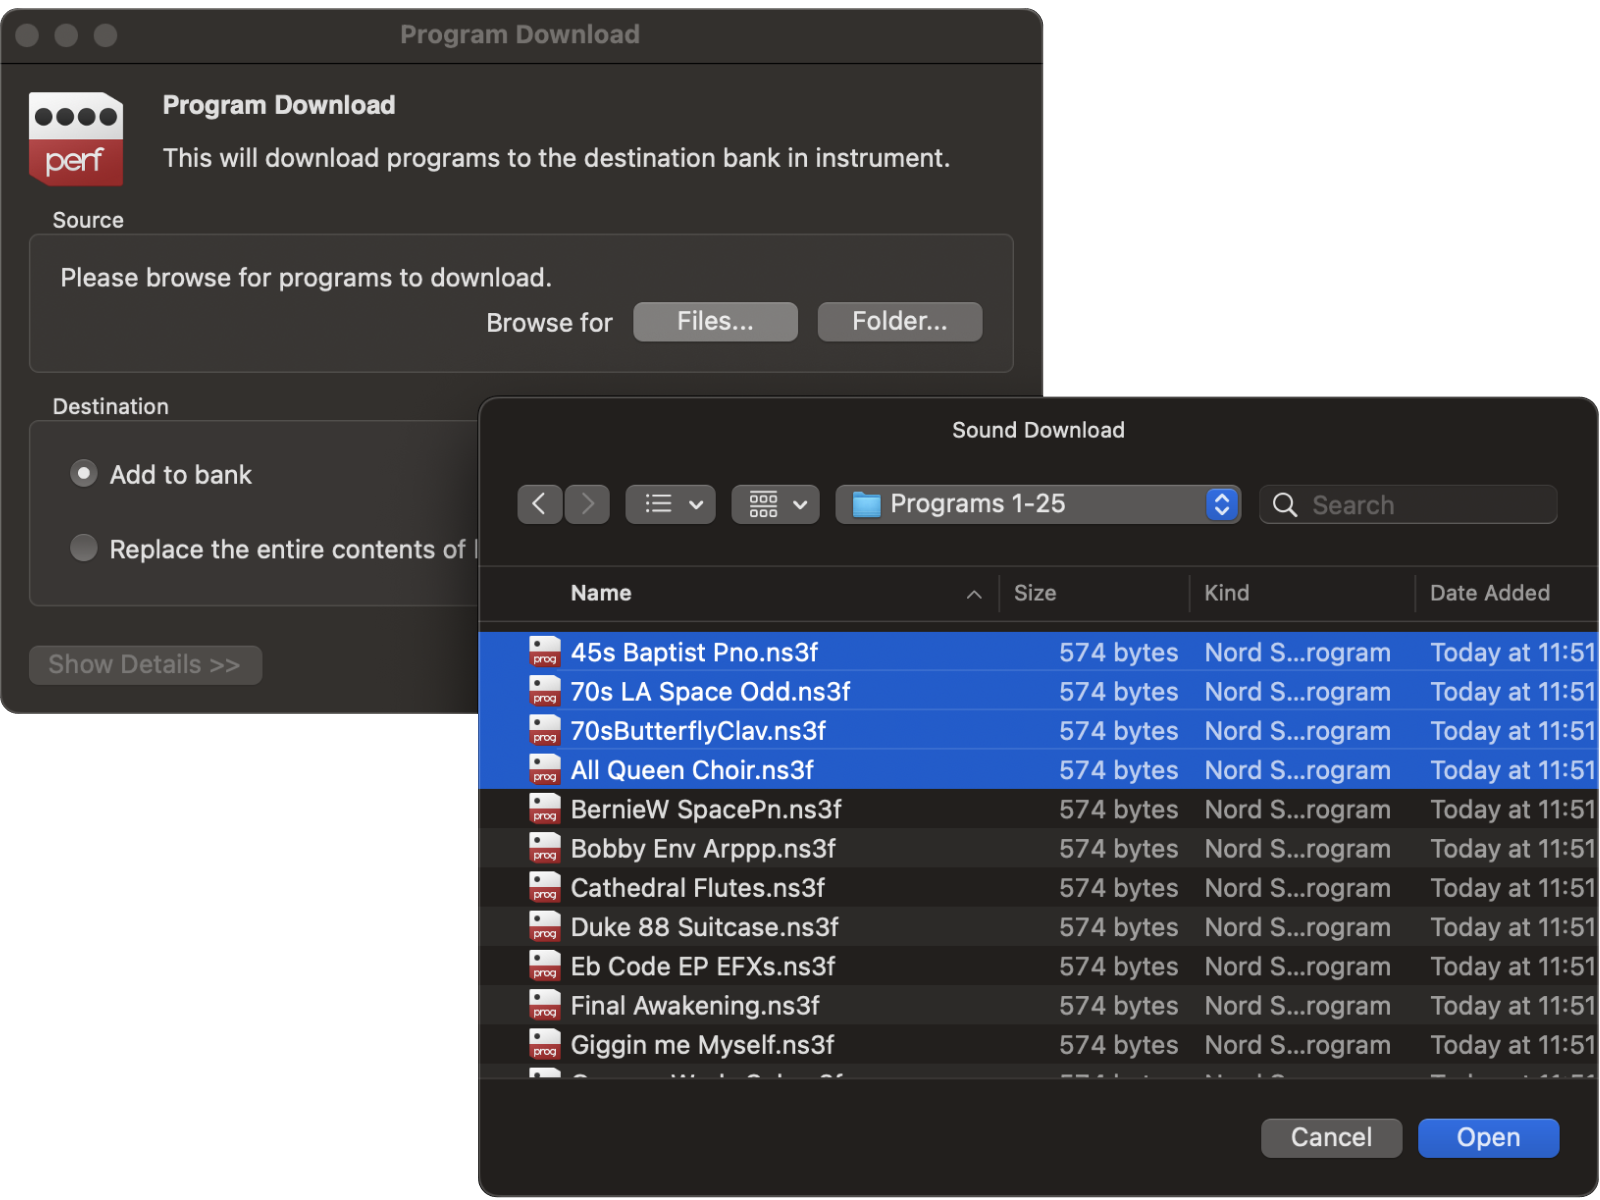Image resolution: width=1600 pixels, height=1200 pixels.
Task: Click the prog icon of 70s LA Space Odd.ns3f
Action: tap(545, 691)
